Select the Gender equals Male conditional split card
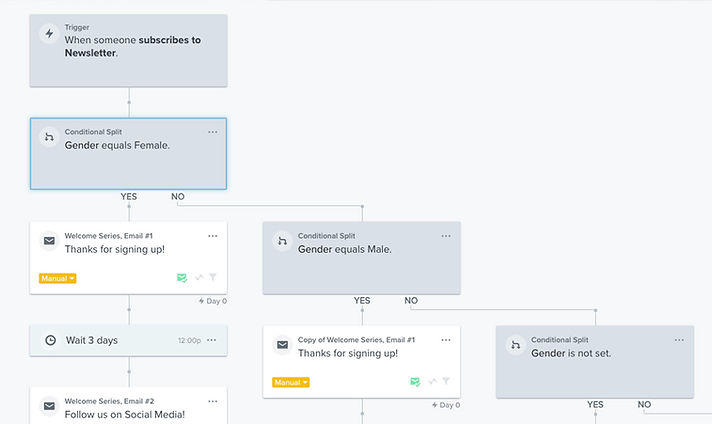This screenshot has width=712, height=424. click(x=361, y=258)
